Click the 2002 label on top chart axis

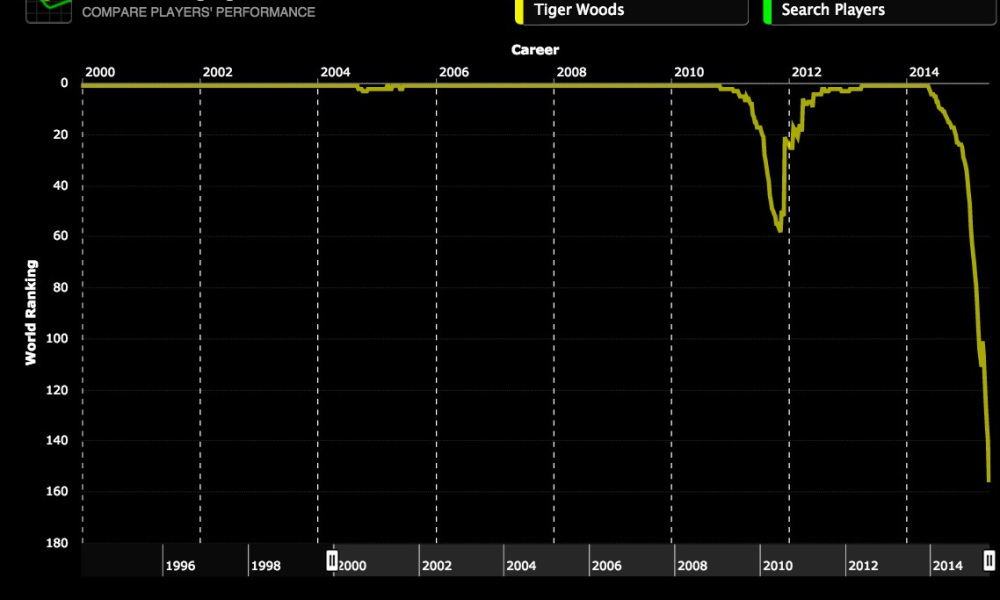tap(217, 72)
